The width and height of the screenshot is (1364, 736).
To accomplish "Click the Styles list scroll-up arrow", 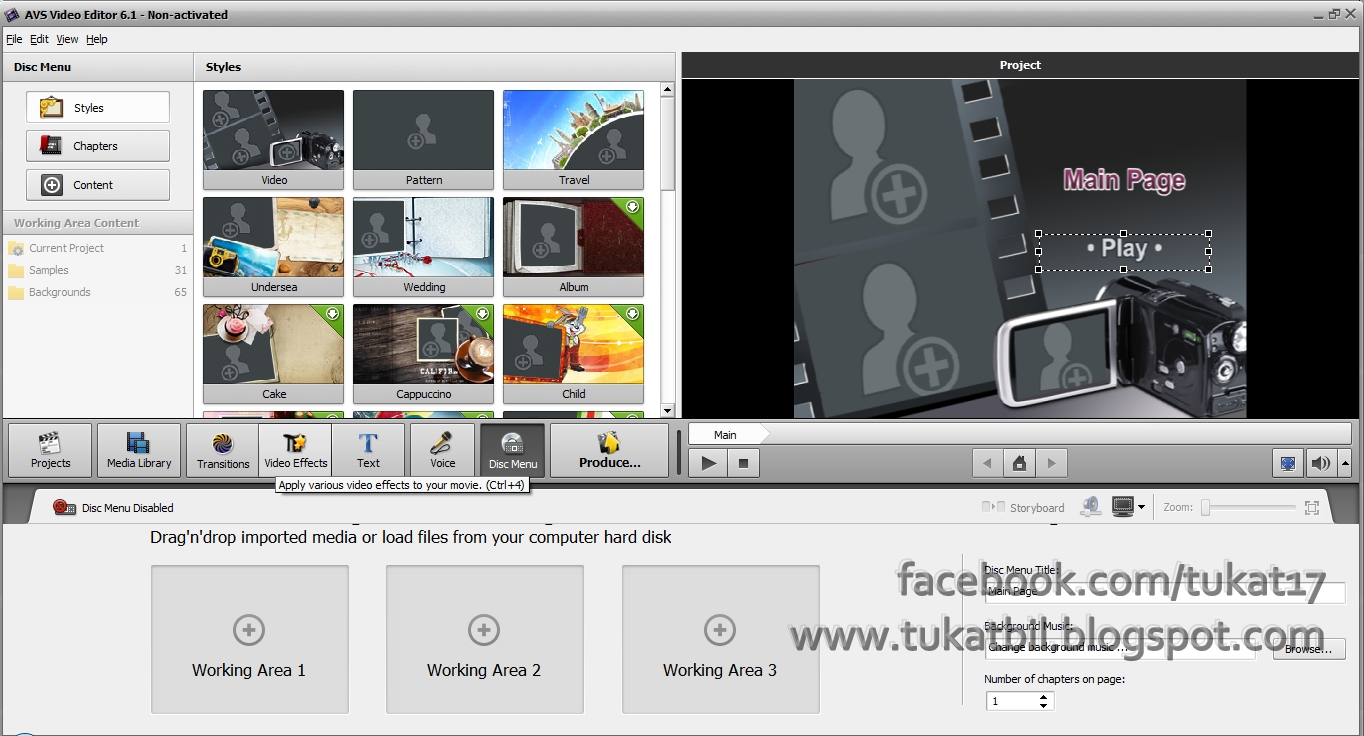I will point(667,90).
